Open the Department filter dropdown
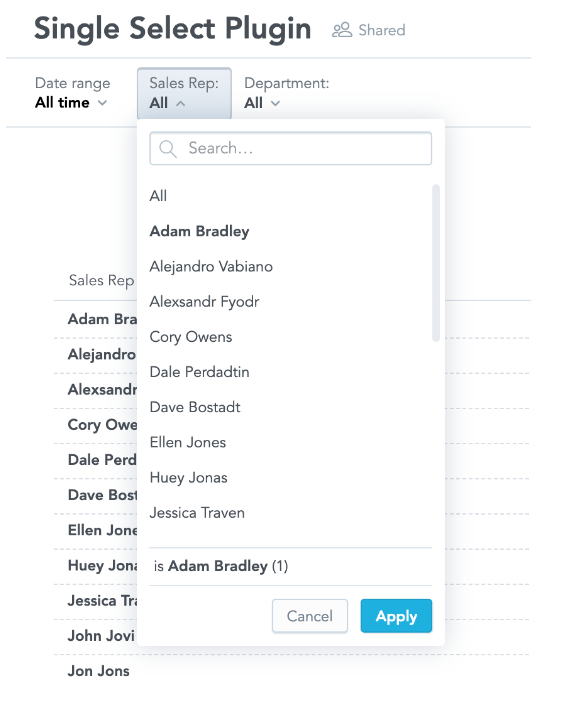567x710 pixels. click(x=286, y=93)
